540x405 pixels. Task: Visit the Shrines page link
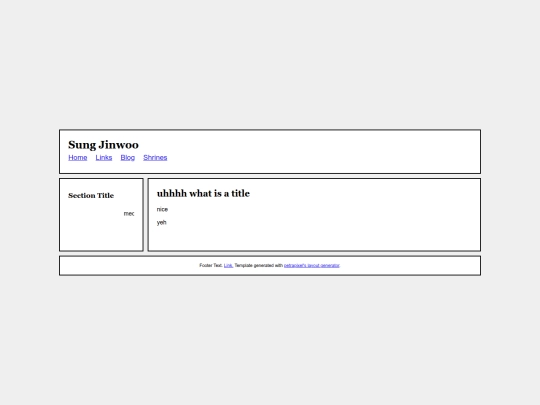point(155,157)
